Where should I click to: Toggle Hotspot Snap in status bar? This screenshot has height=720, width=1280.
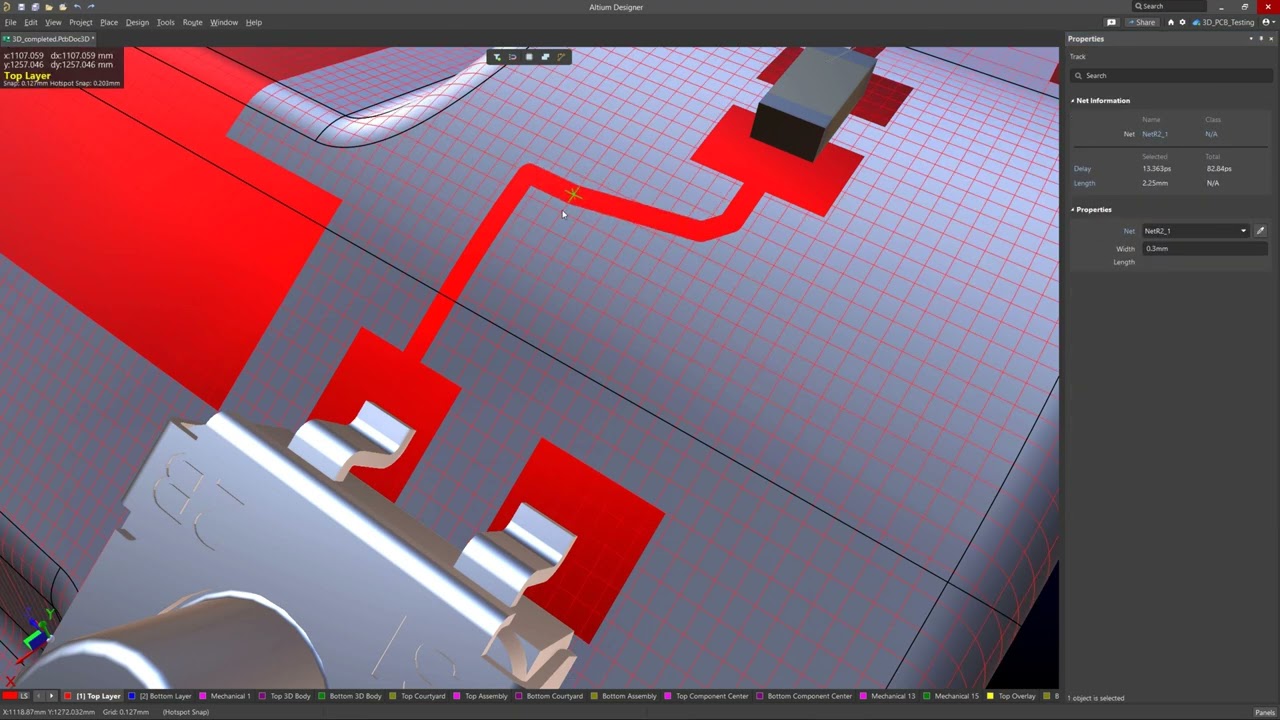(x=186, y=712)
